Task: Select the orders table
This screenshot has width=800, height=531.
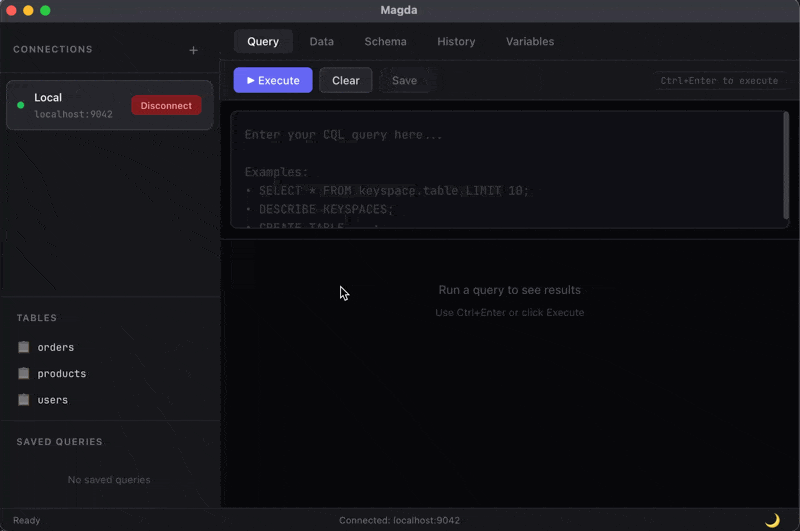Action: coord(56,347)
